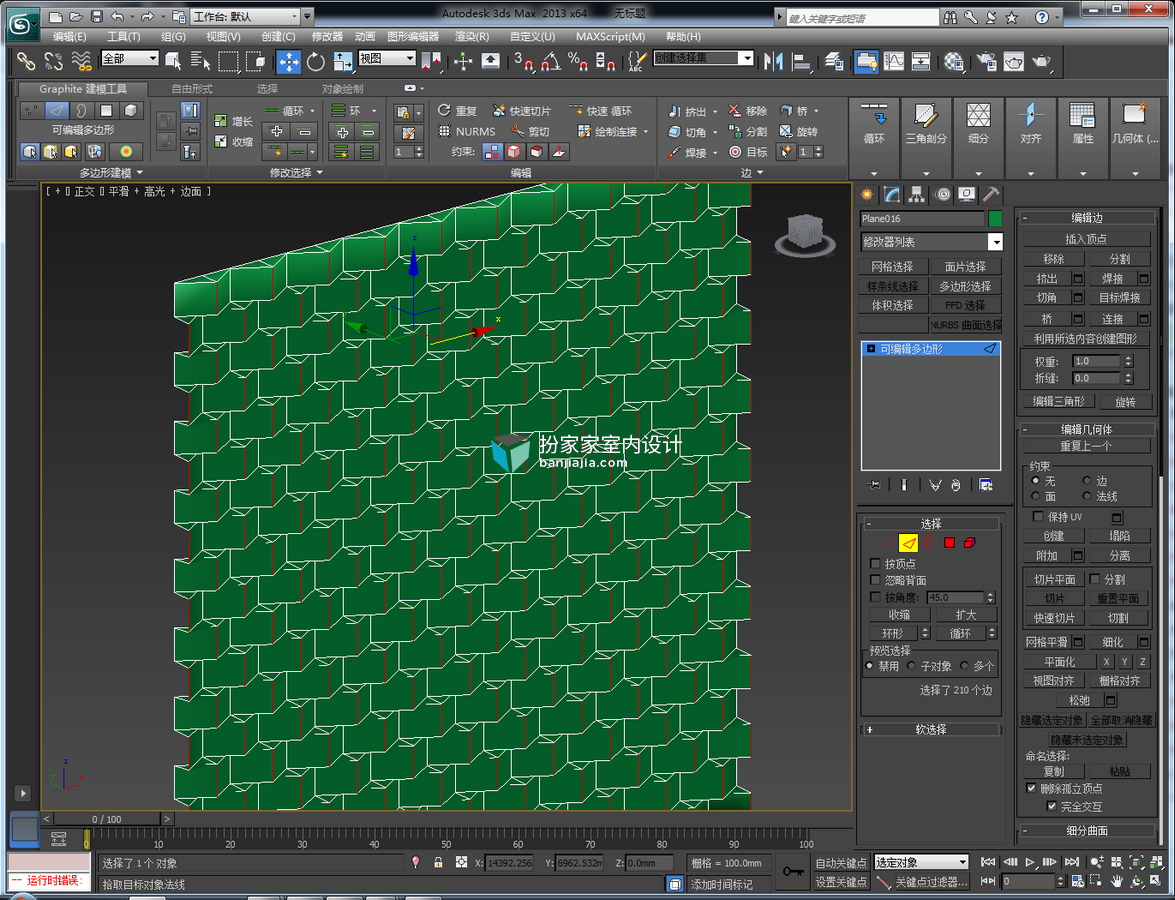Open the MAXScript(M) menu
Screen dimensions: 1175x900
coord(610,36)
